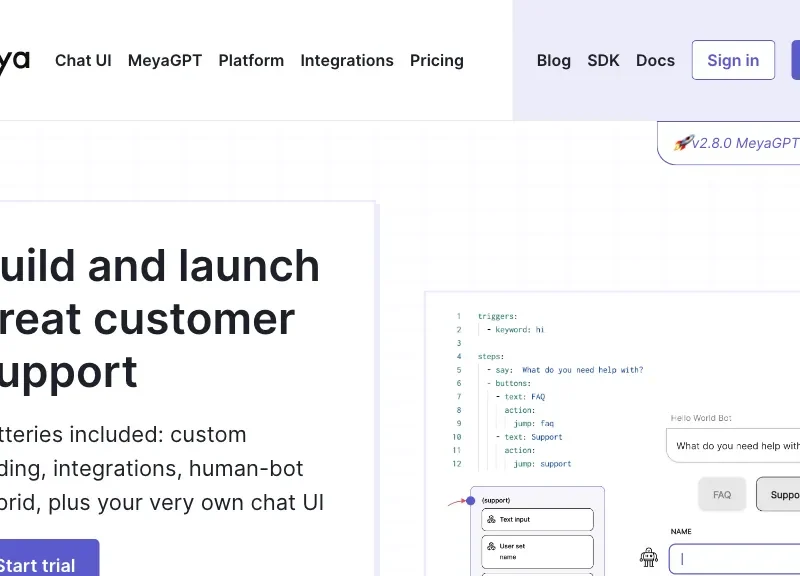Click the Start trial button

click(49, 558)
